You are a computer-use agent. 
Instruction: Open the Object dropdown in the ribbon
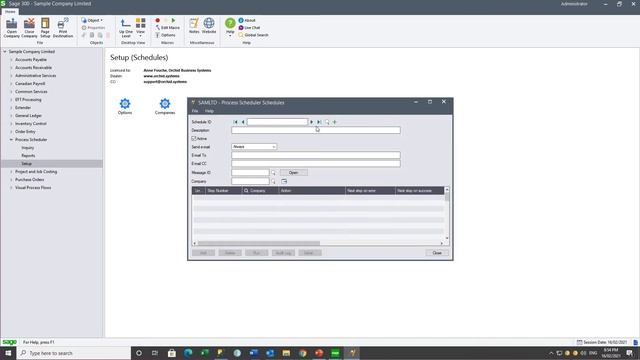92,20
